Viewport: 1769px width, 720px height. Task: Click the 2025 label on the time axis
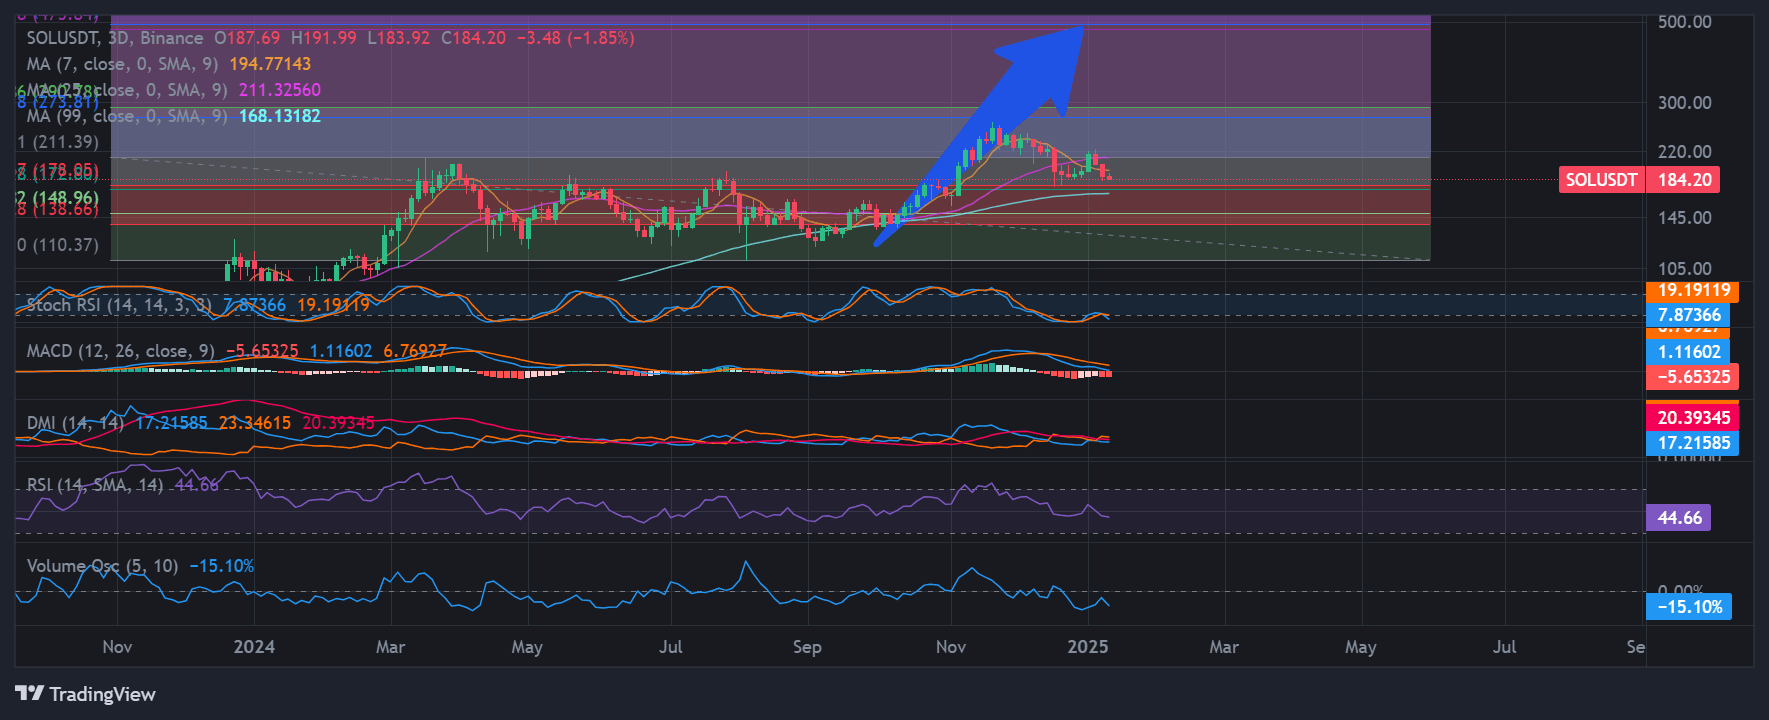coord(1088,647)
